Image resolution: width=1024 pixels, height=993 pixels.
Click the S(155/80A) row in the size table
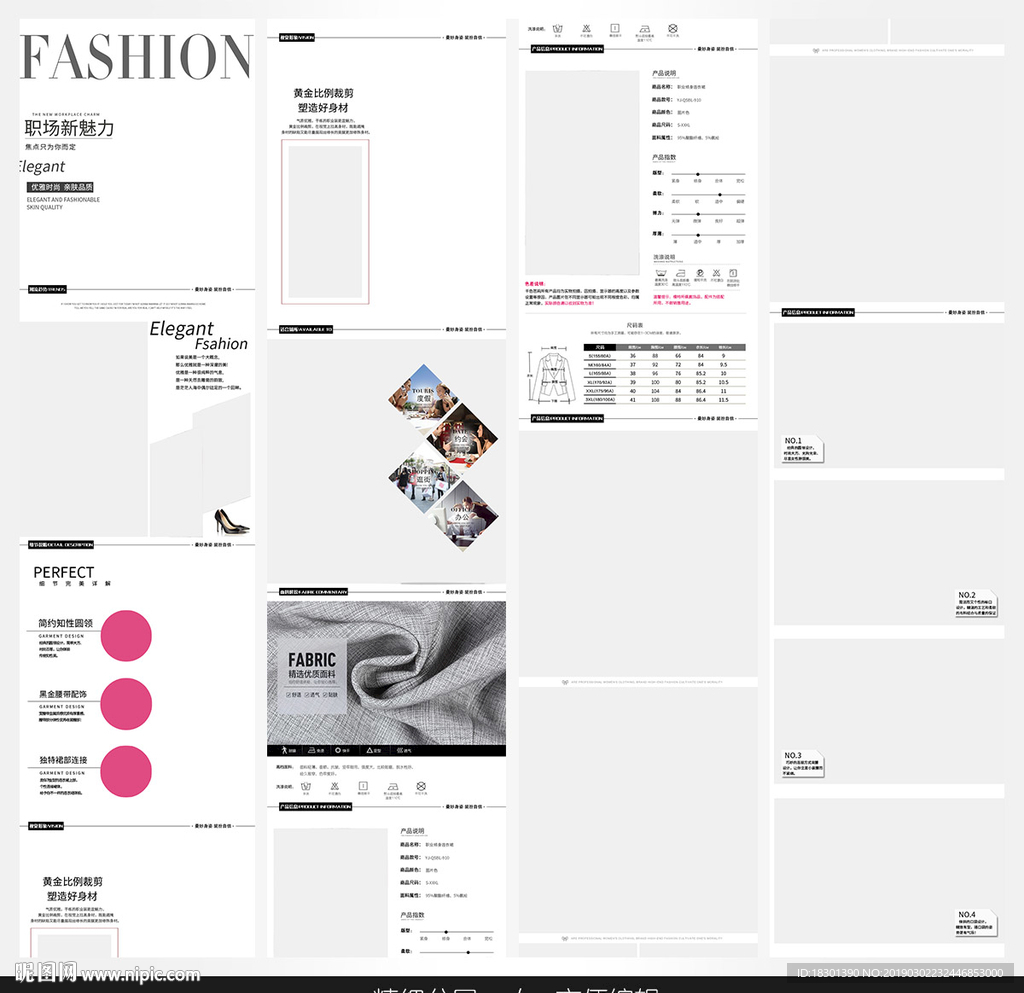665,356
